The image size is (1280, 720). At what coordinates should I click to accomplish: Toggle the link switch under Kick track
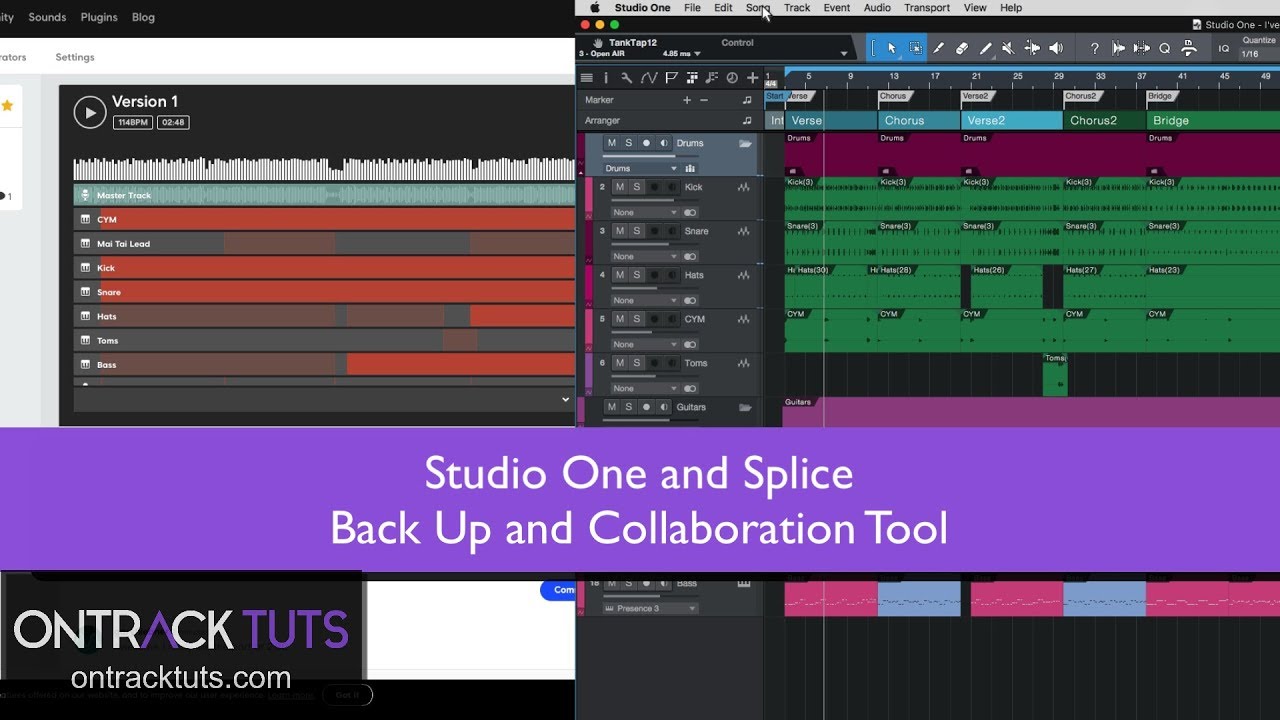[690, 212]
